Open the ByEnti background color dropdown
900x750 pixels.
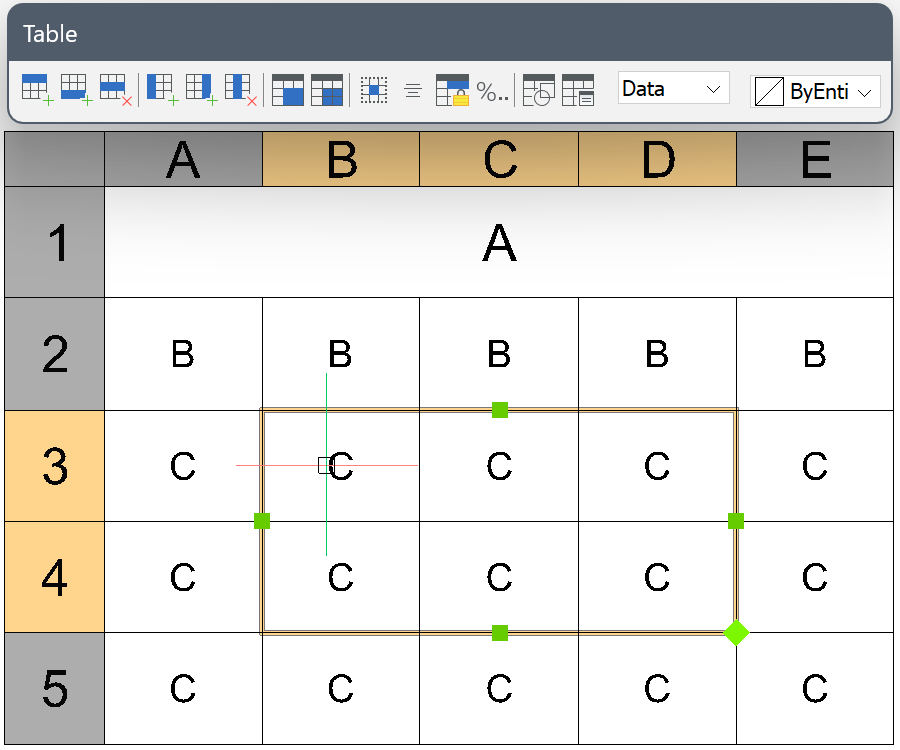[x=815, y=92]
